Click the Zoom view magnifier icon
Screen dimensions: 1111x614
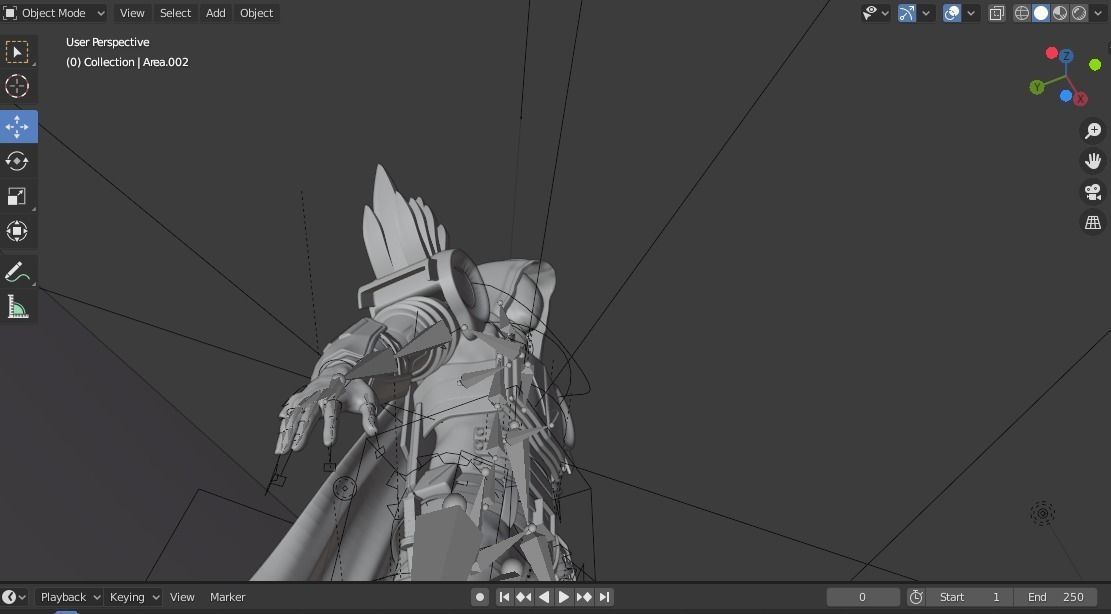(x=1093, y=131)
